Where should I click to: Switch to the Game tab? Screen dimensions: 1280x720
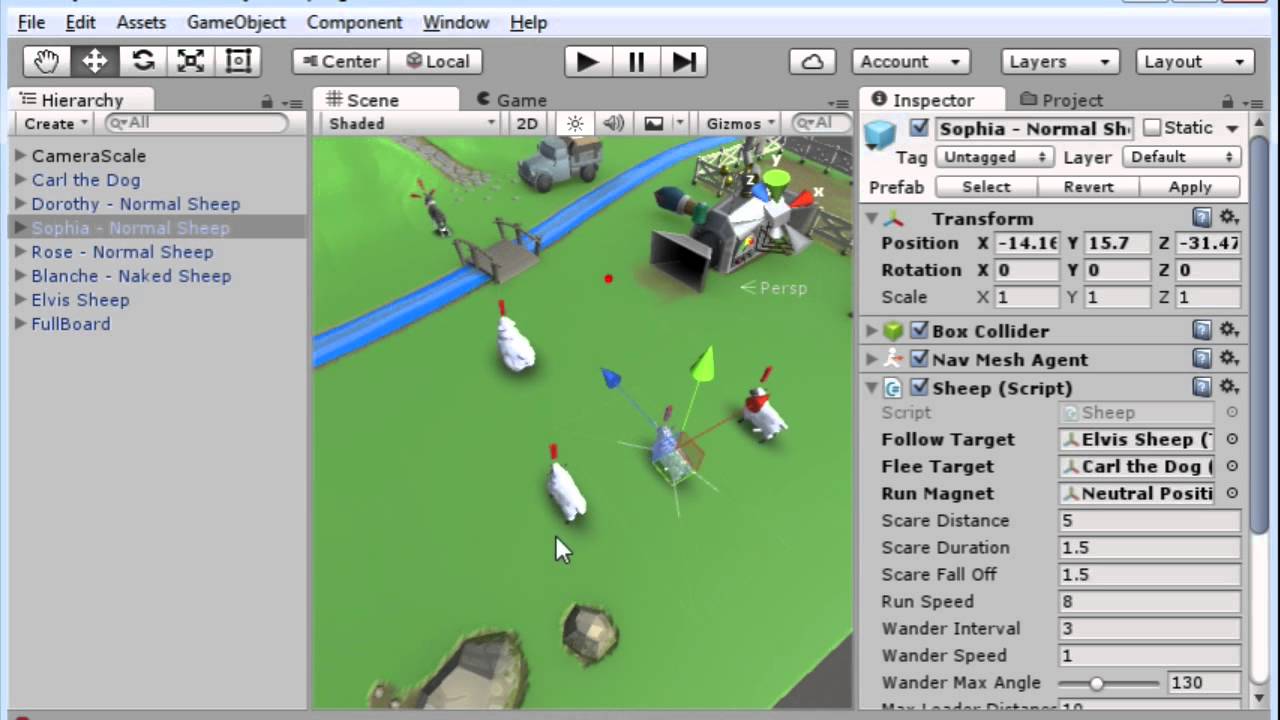click(512, 100)
